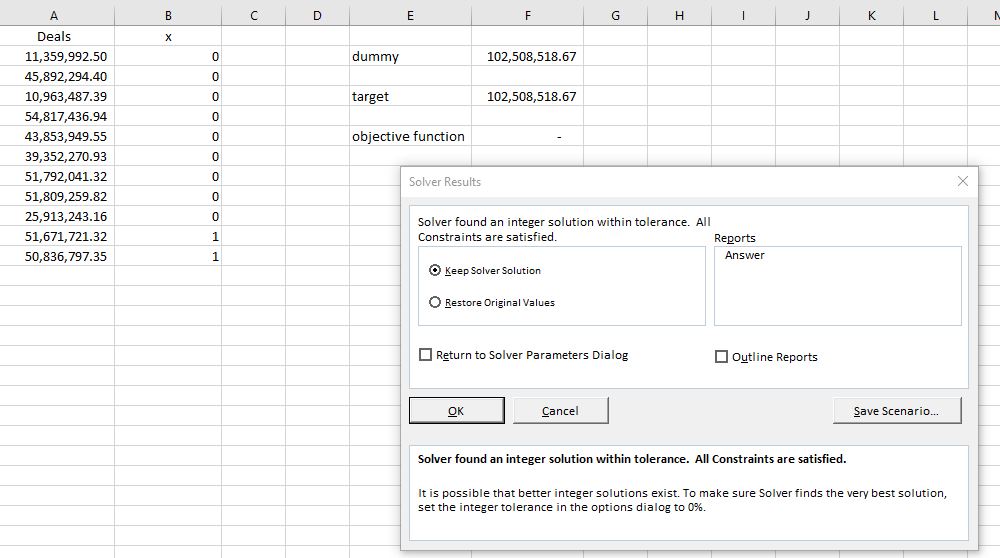Image resolution: width=1000 pixels, height=558 pixels.
Task: Select cell with 54,817,436.94
Action: [x=57, y=116]
